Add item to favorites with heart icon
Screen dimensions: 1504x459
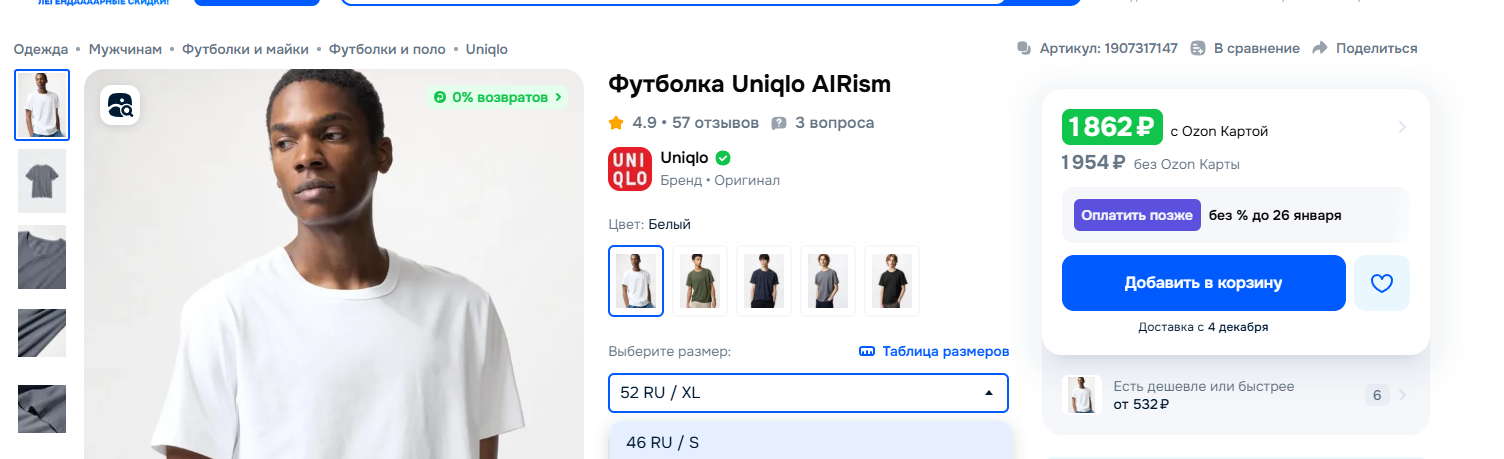coord(1381,283)
